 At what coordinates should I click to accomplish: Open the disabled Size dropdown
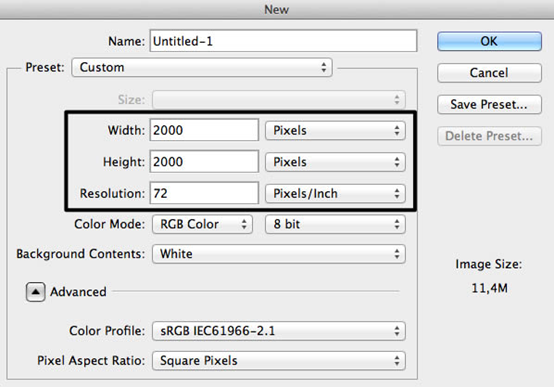tap(279, 99)
